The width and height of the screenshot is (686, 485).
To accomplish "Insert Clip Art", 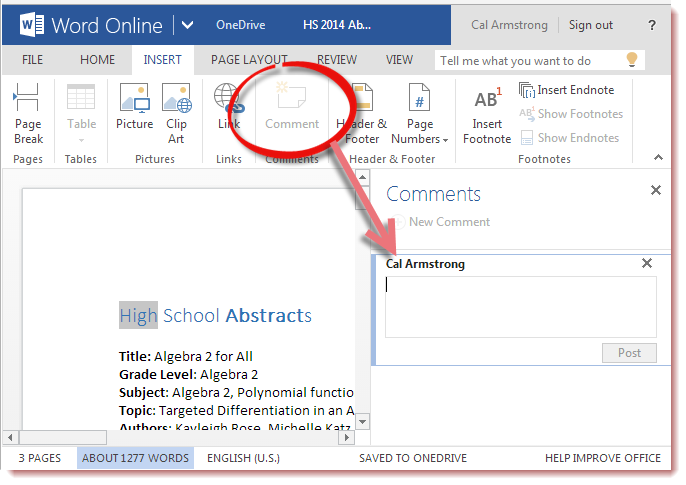I will (x=176, y=114).
